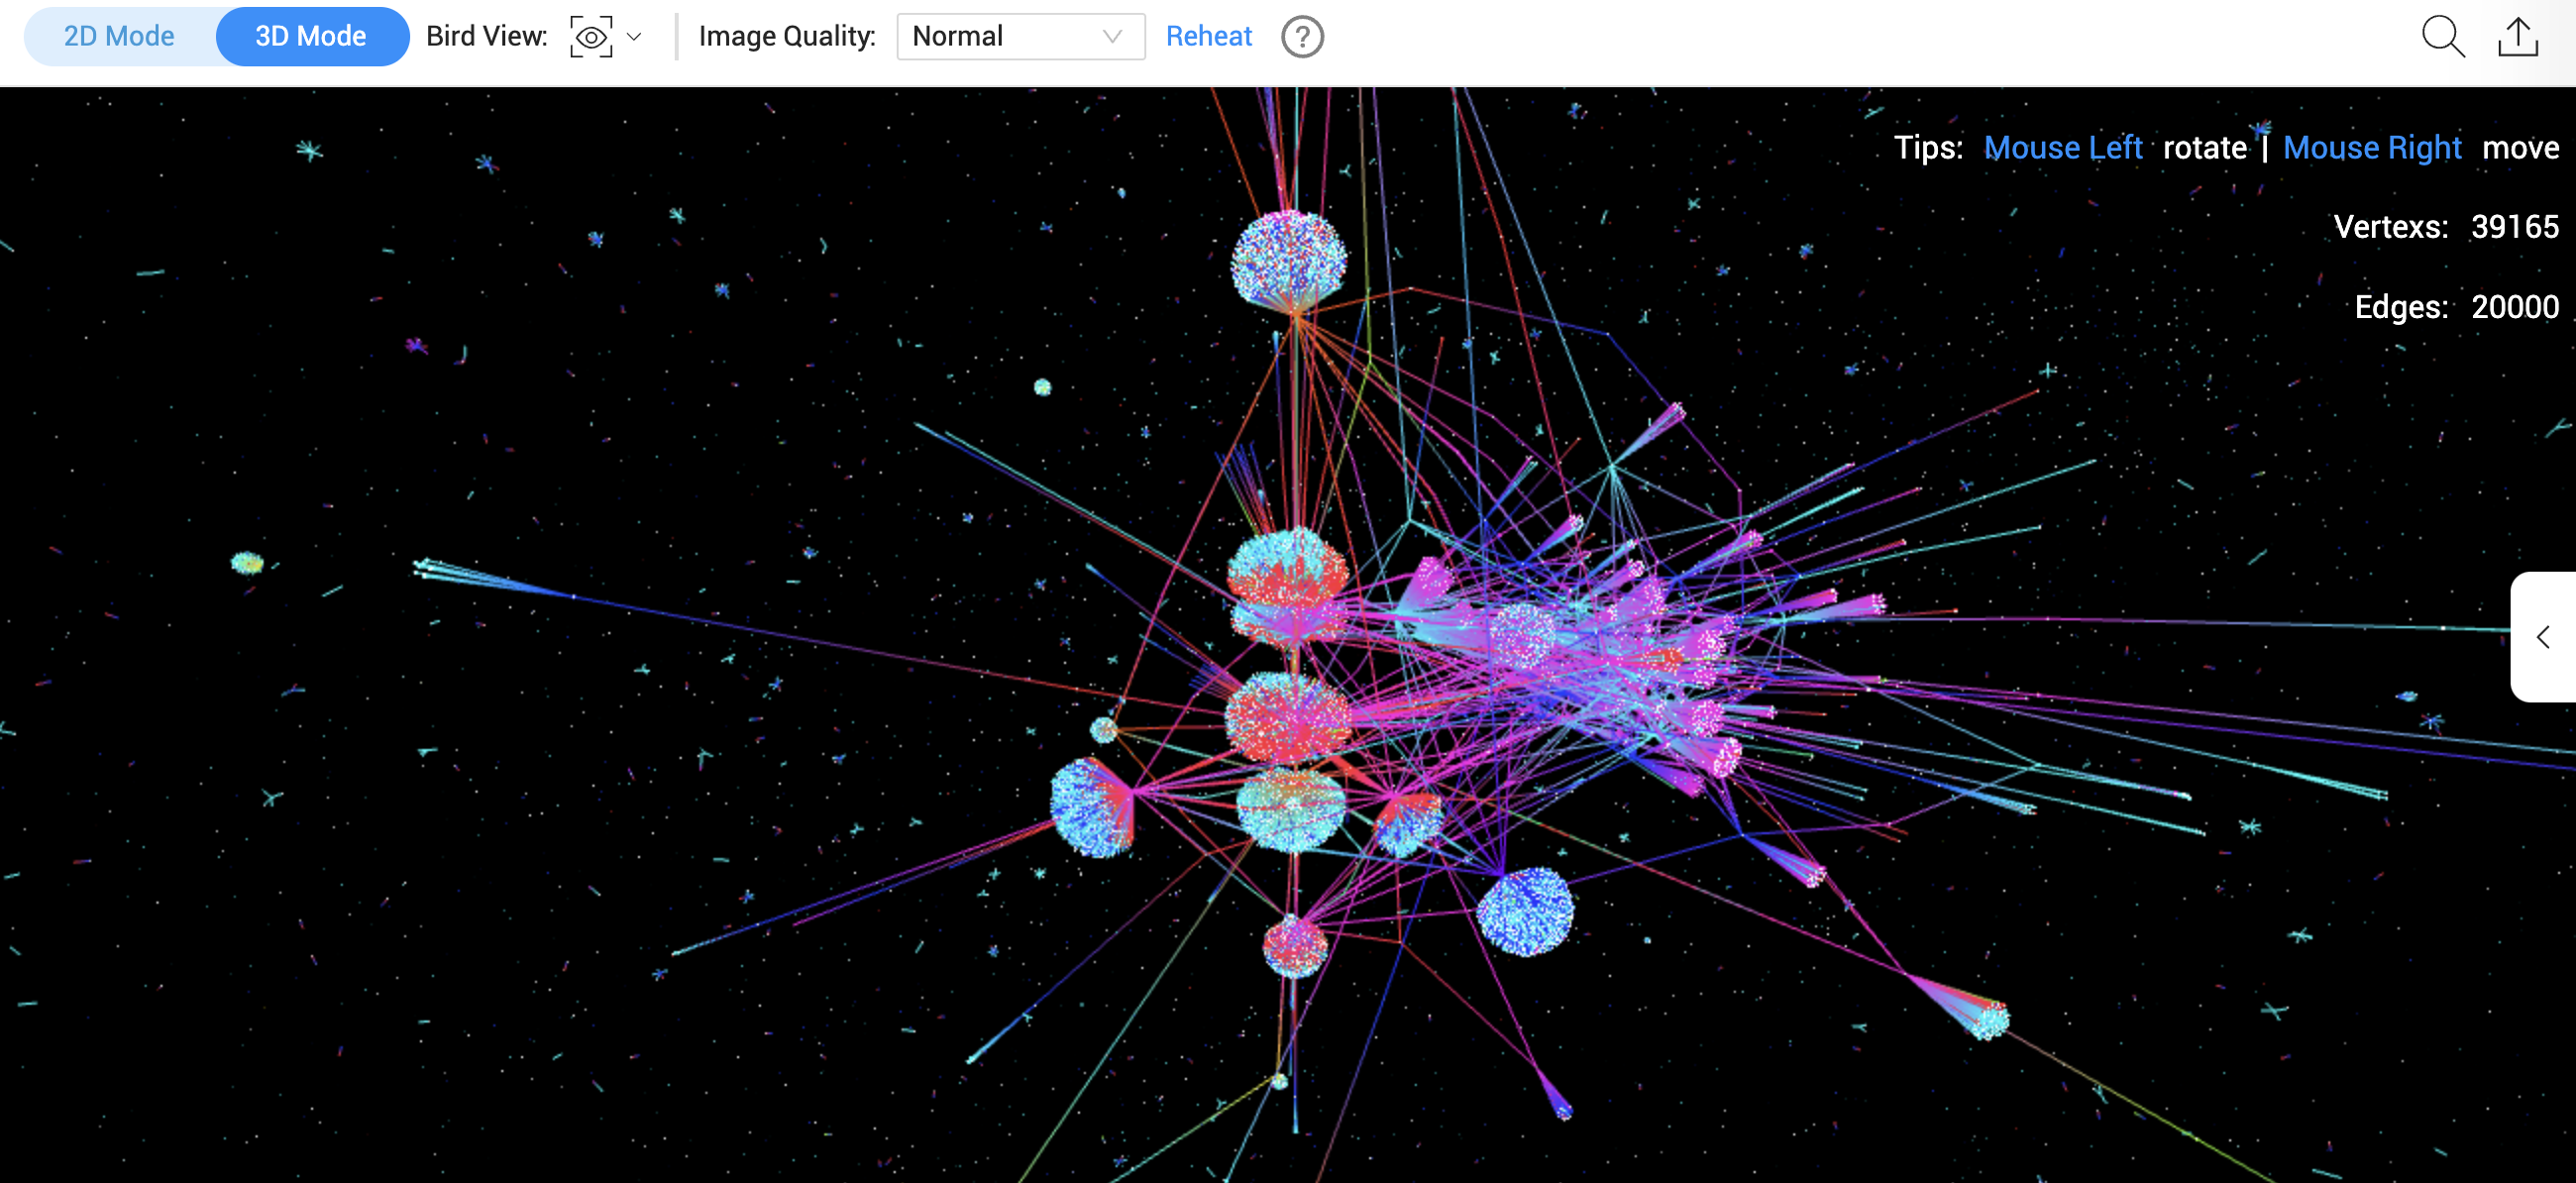Click the small yellow cluster on the left

pos(247,562)
